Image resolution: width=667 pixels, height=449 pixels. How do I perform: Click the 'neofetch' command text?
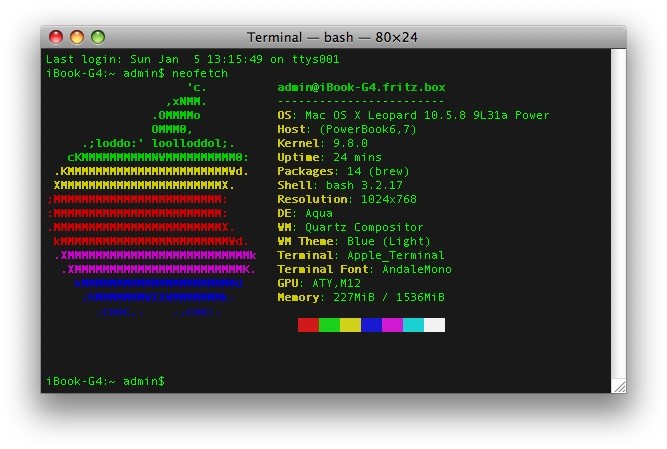point(200,73)
